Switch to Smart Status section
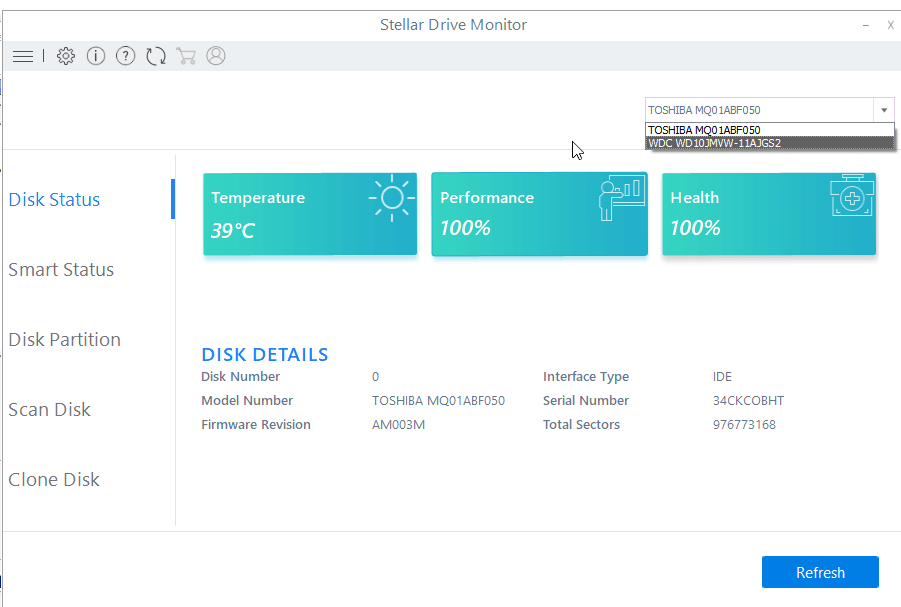 pyautogui.click(x=63, y=269)
